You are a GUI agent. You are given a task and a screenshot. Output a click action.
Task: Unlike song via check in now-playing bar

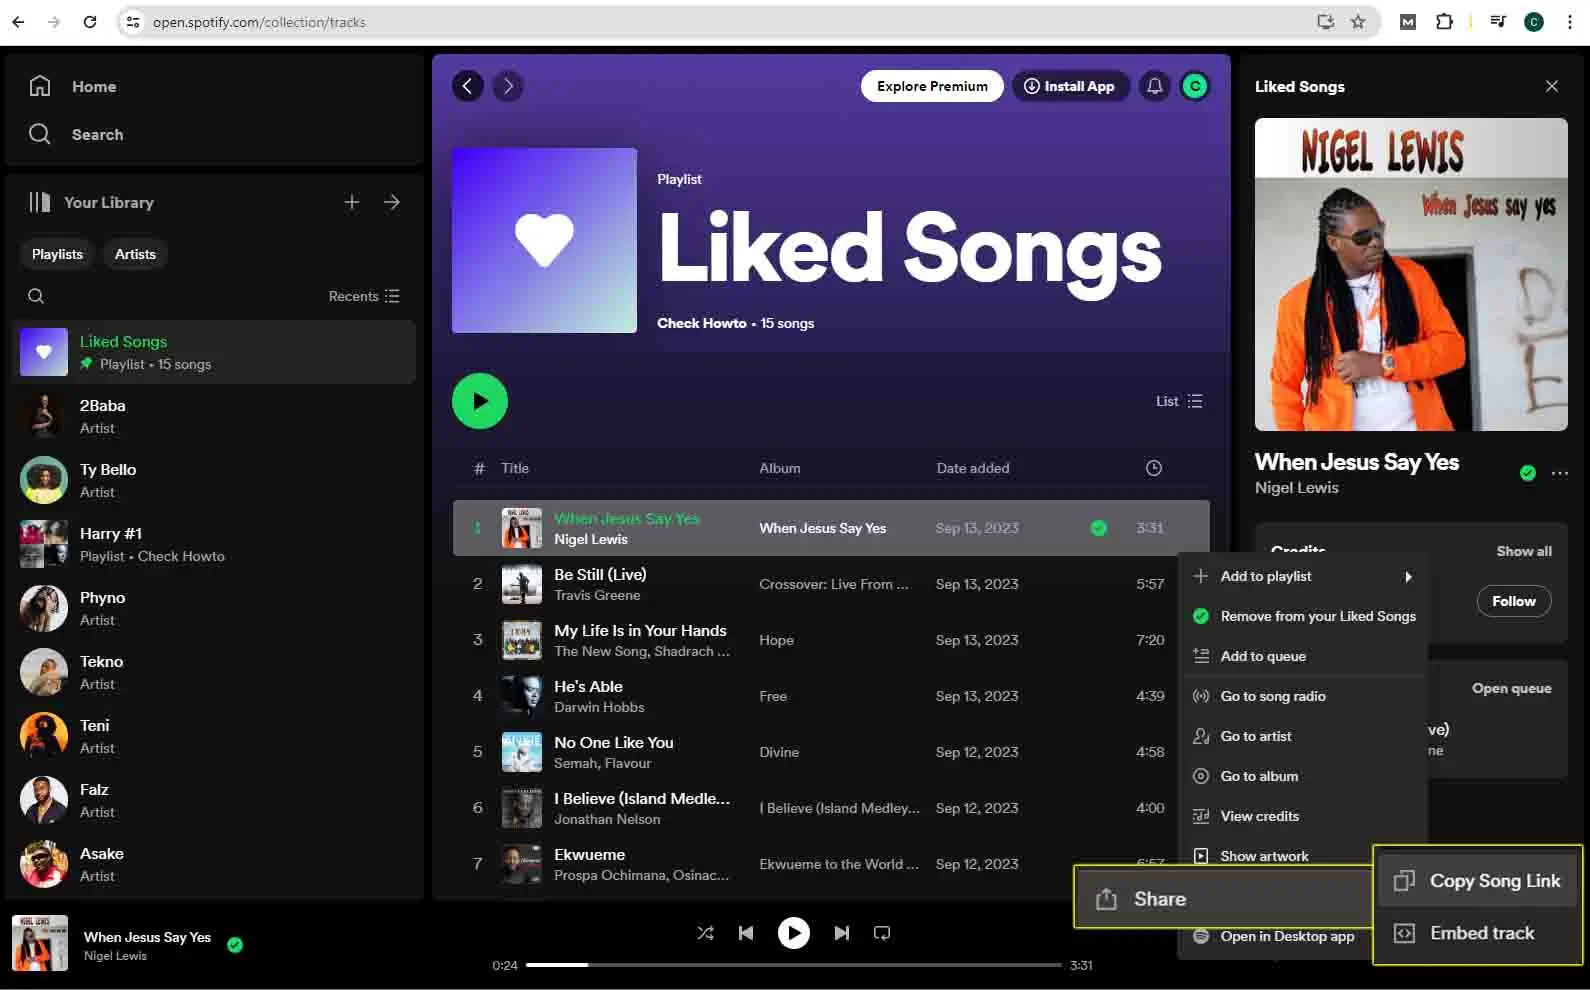(235, 945)
